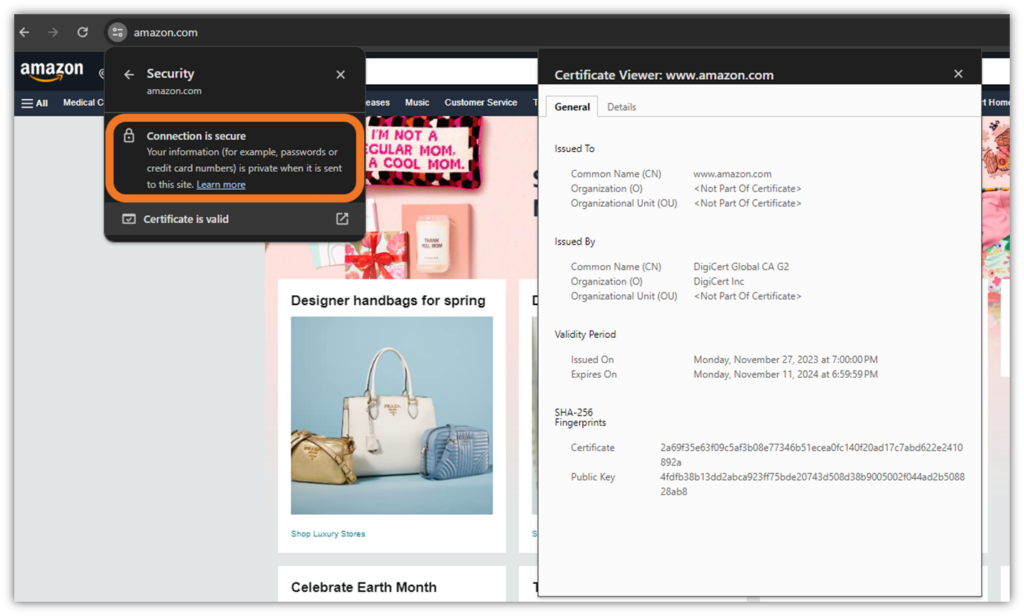Click the Security panel heading
Image resolution: width=1024 pixels, height=616 pixels.
pyautogui.click(x=170, y=74)
